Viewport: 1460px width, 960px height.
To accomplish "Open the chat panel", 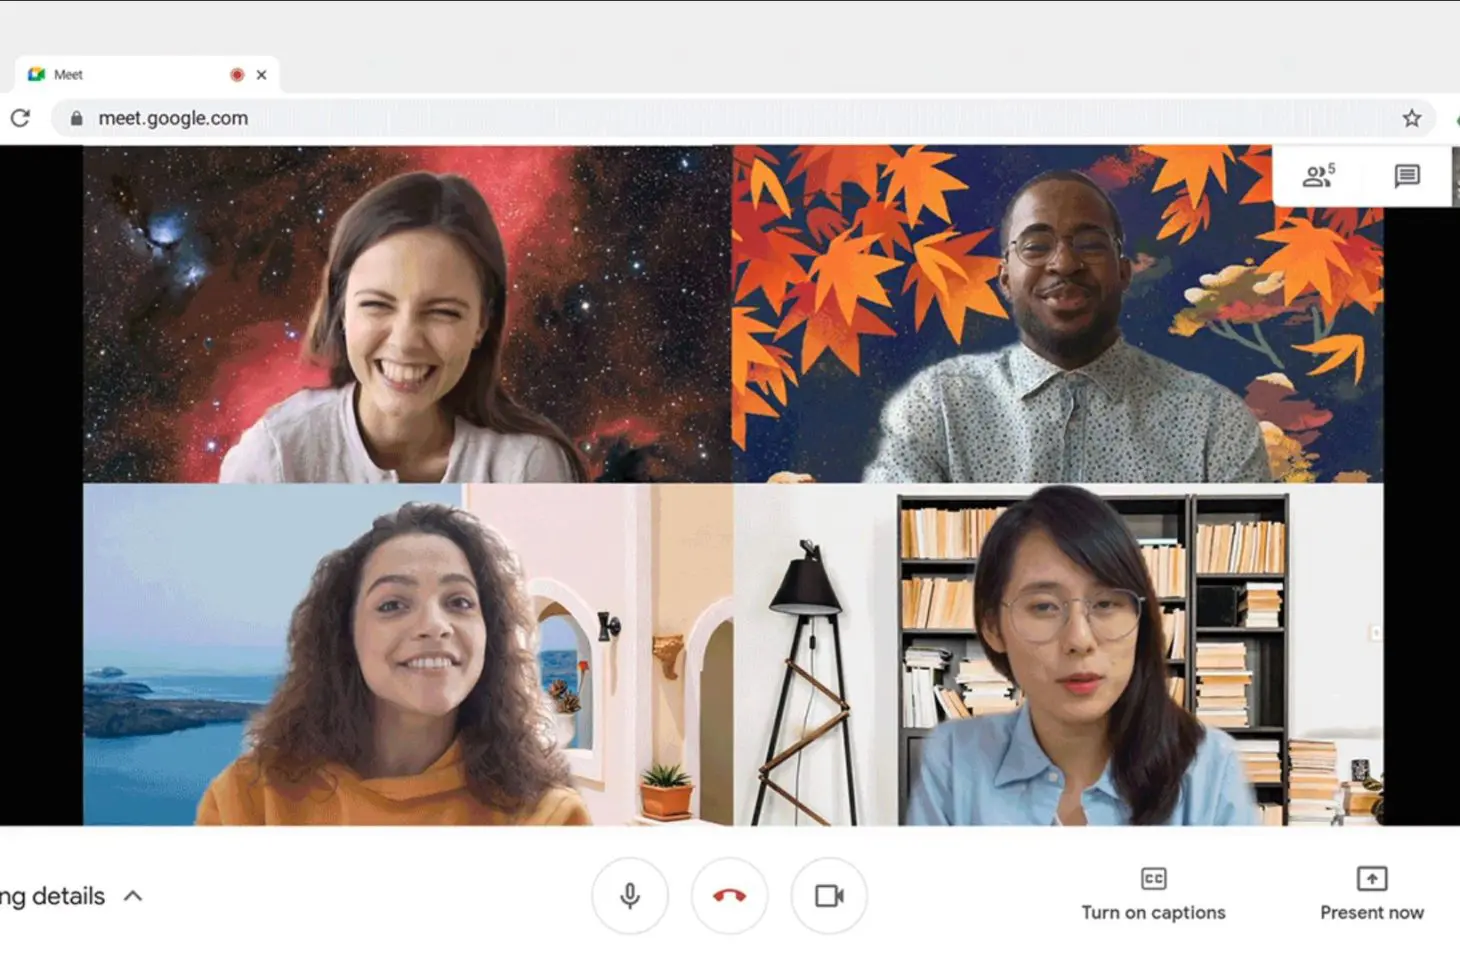I will pos(1407,175).
